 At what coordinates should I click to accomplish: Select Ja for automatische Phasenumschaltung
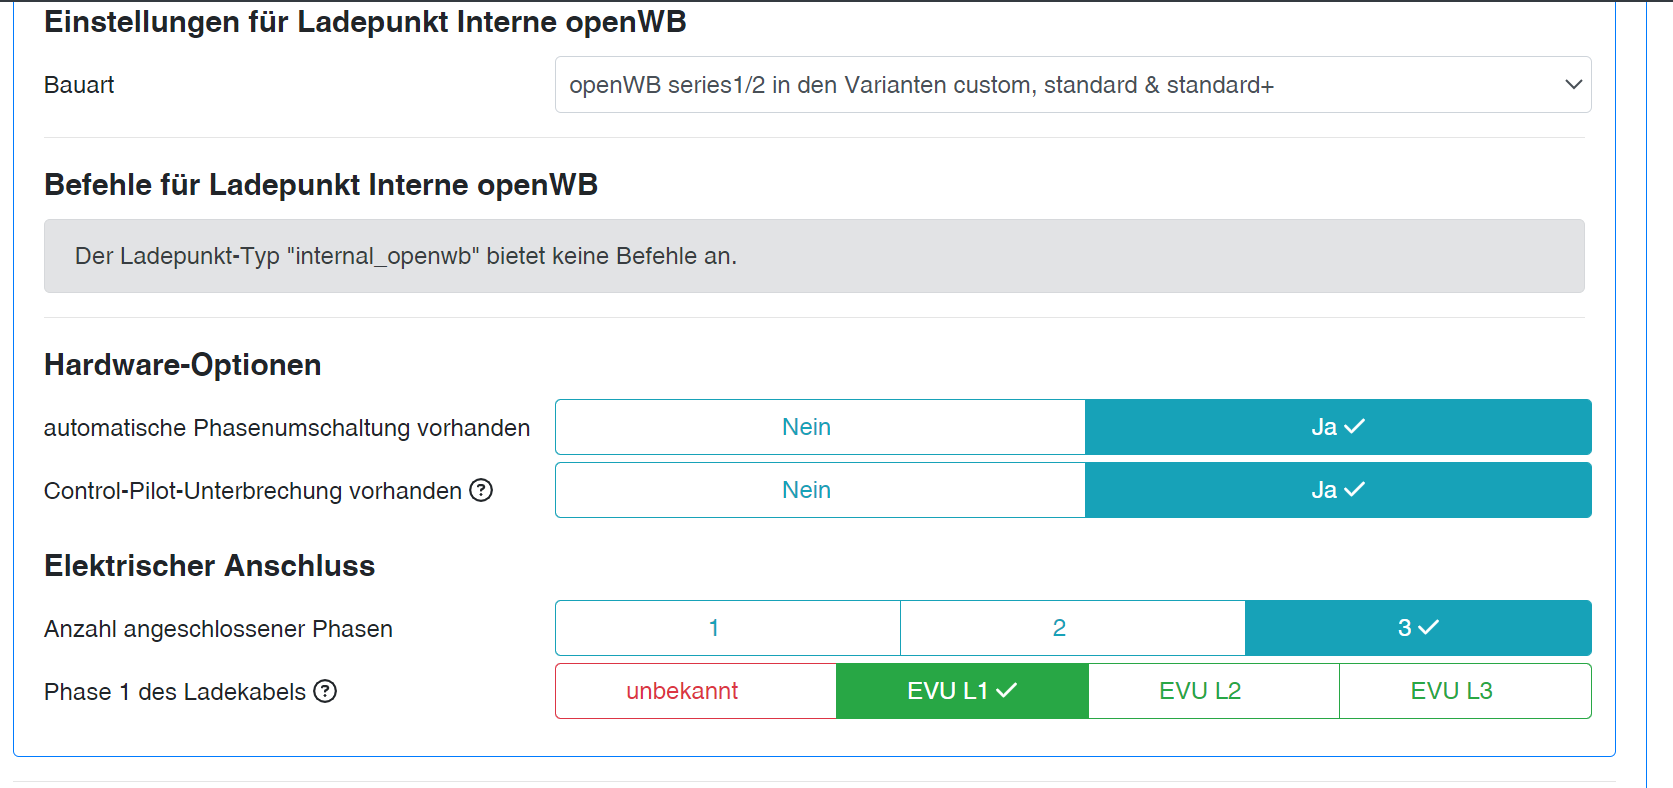[x=1338, y=427]
